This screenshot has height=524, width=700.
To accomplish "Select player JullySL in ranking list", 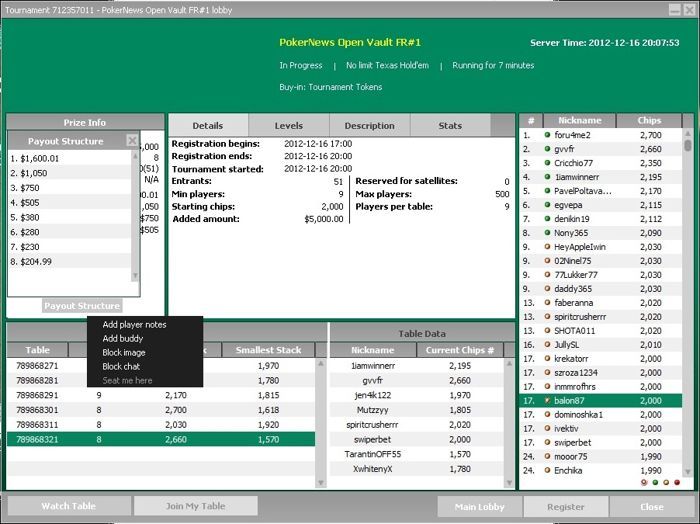I will click(601, 344).
